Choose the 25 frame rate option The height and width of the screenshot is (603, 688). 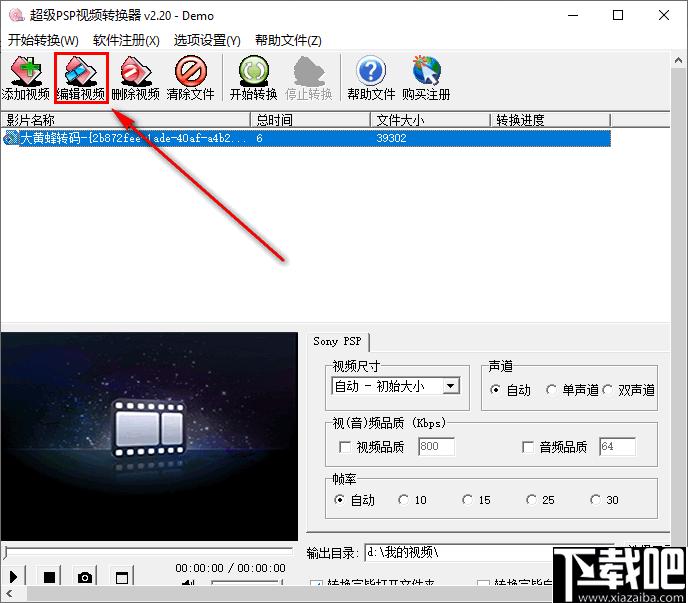click(531, 500)
